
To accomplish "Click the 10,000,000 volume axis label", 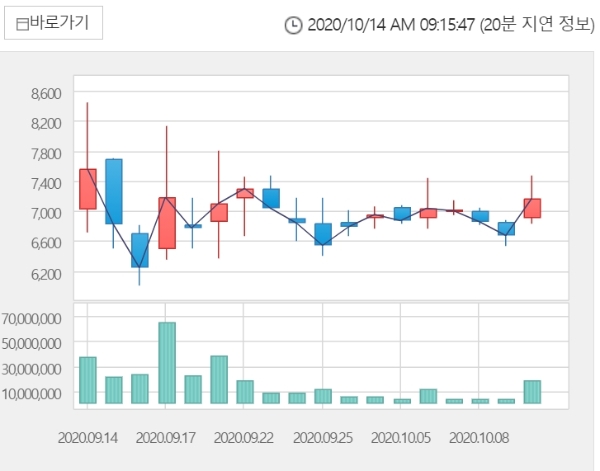I will pos(31,393).
